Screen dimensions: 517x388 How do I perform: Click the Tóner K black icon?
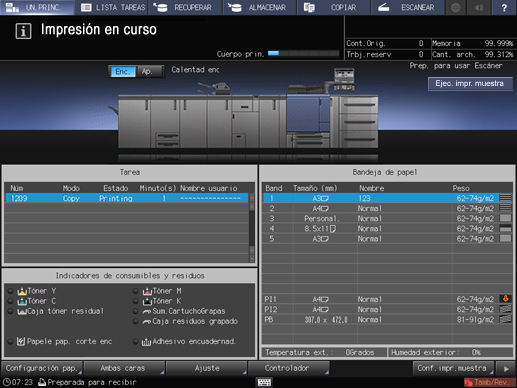(147, 301)
